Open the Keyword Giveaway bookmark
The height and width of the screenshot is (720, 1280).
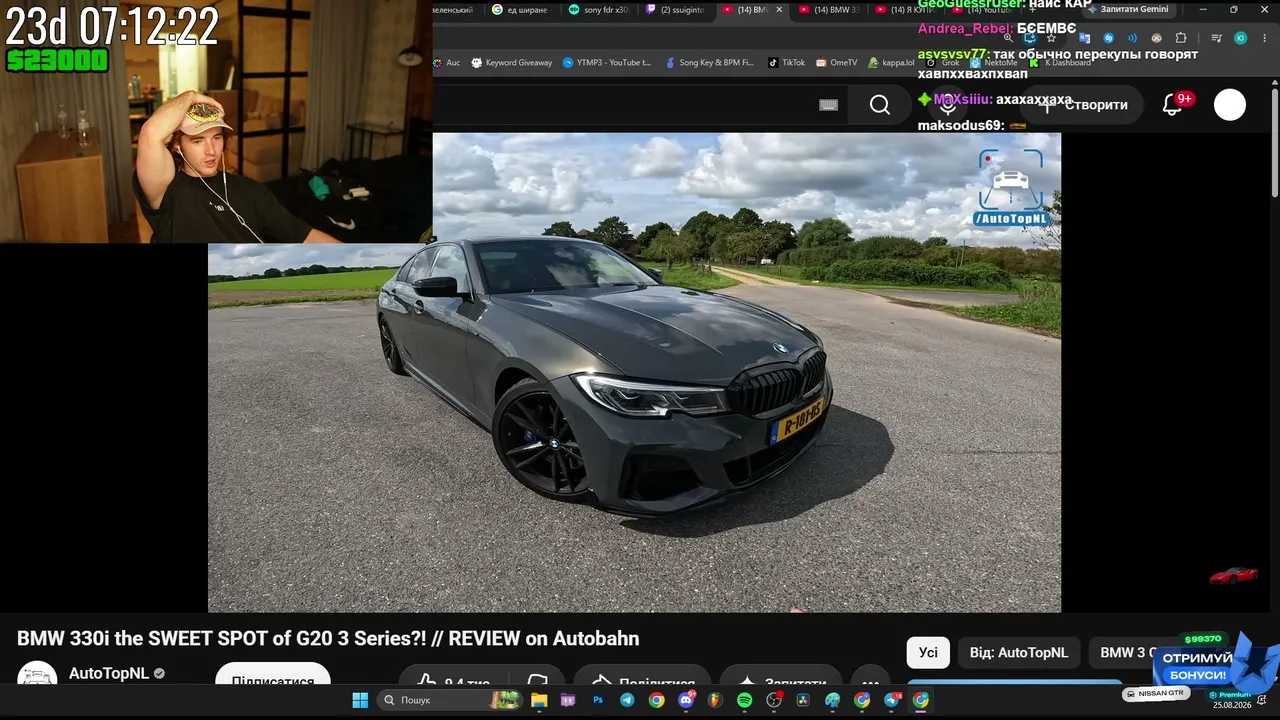tap(511, 62)
